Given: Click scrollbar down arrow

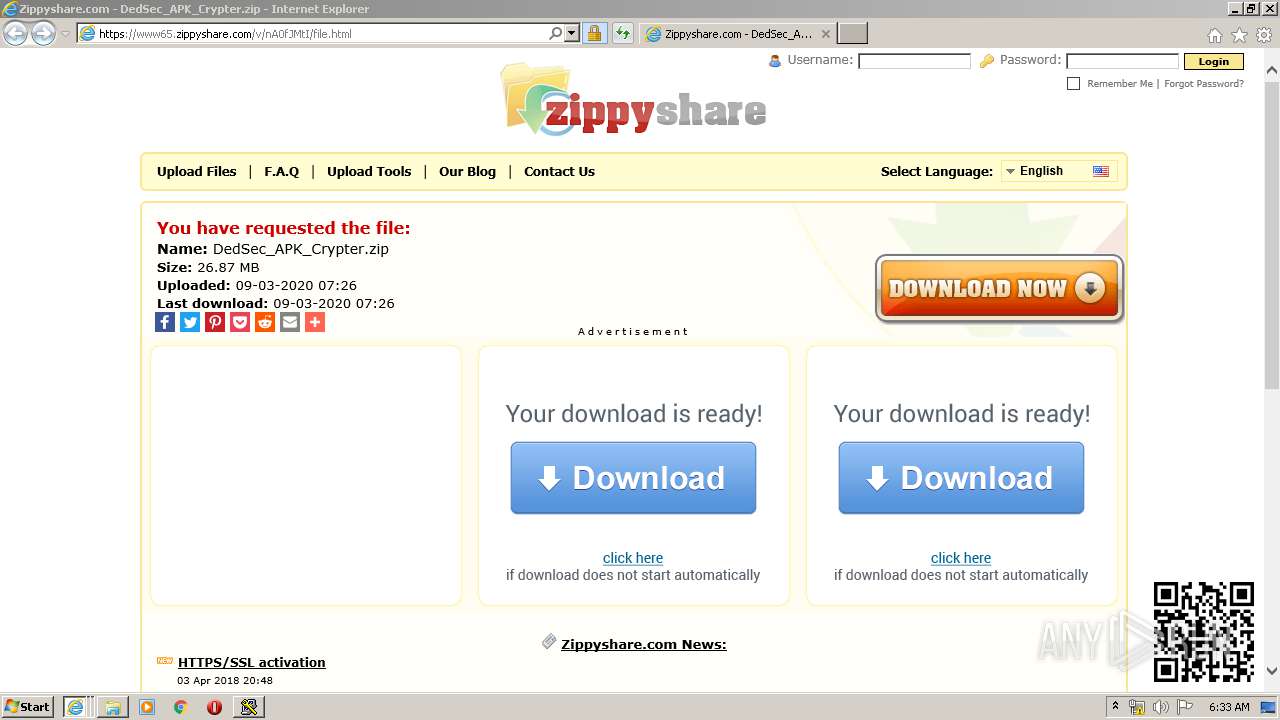Looking at the screenshot, I should pyautogui.click(x=1271, y=671).
